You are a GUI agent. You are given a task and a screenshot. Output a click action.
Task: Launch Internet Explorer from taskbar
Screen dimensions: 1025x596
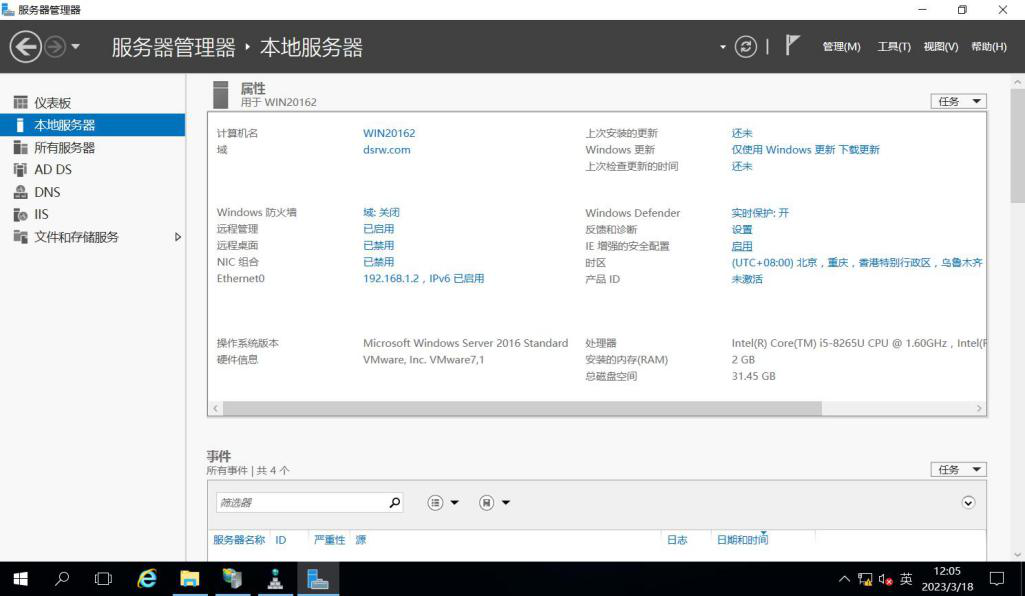pos(147,579)
